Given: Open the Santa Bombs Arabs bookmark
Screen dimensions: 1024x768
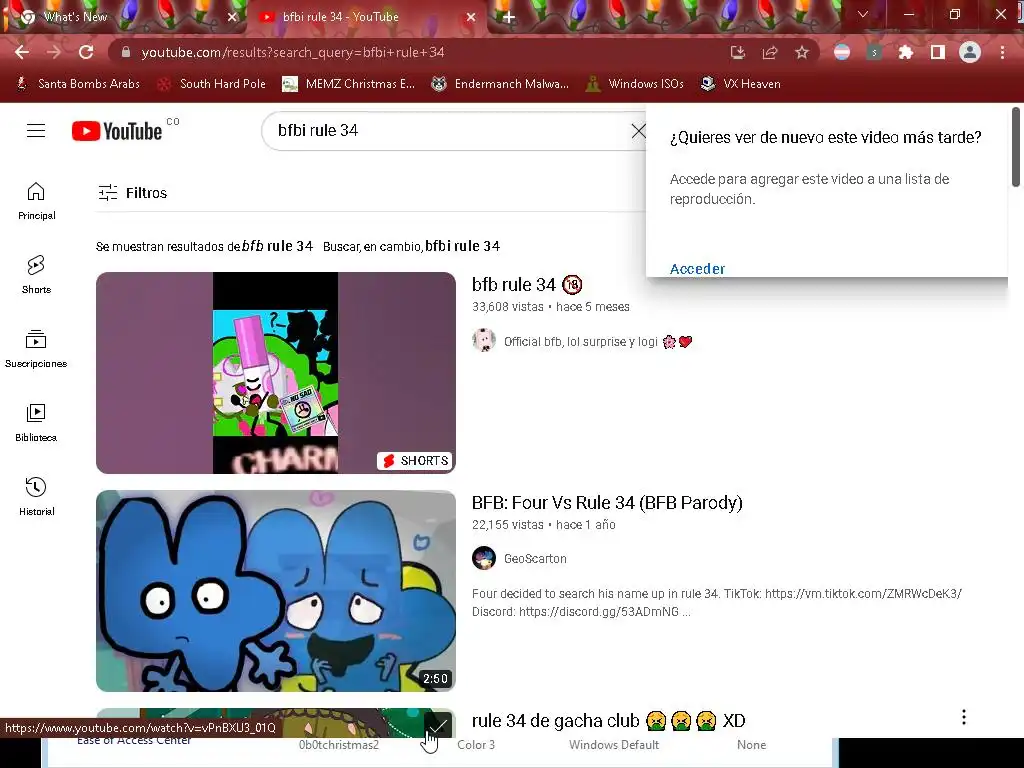Looking at the screenshot, I should pos(78,84).
